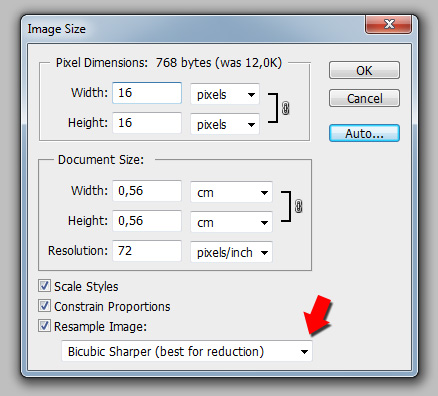This screenshot has width=438, height=396.
Task: Open the Auto... resolution dialog
Action: click(x=364, y=133)
